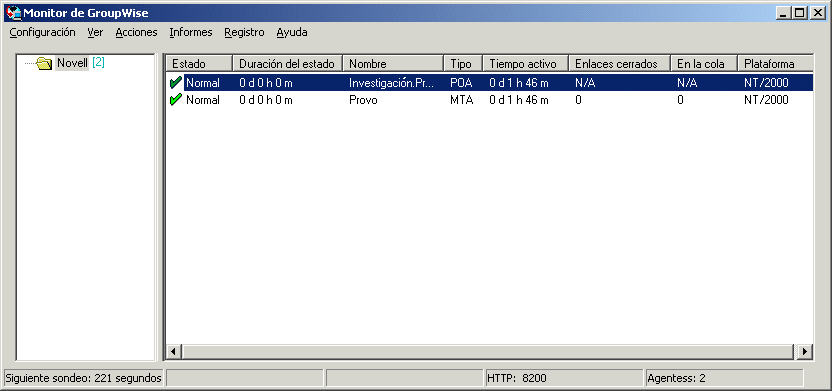Sort by Tipo column header
This screenshot has width=832, height=391.
(x=463, y=64)
